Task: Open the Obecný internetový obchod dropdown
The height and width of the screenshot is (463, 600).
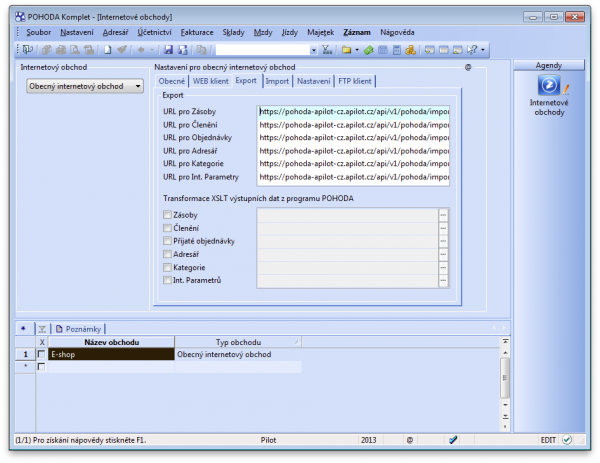Action: [85, 86]
